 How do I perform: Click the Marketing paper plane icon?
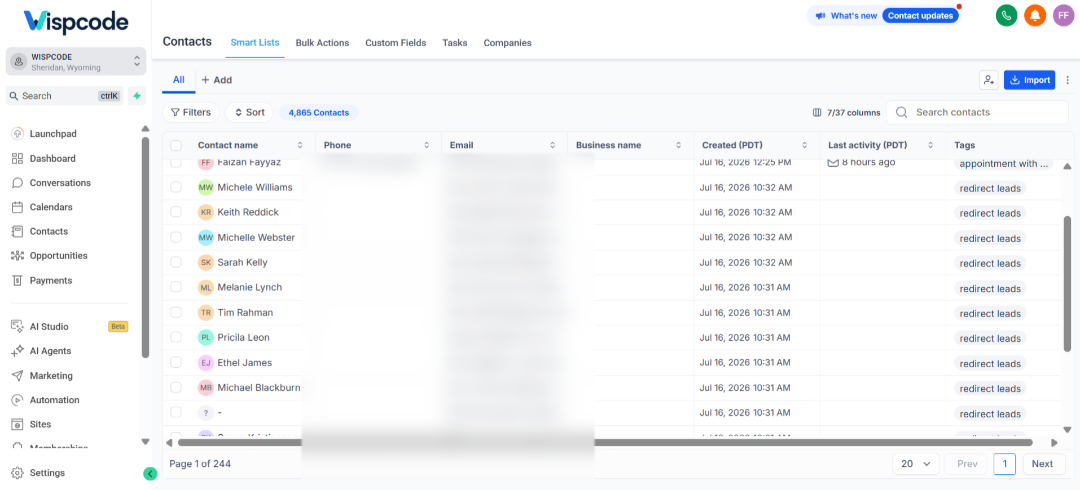[x=18, y=376]
